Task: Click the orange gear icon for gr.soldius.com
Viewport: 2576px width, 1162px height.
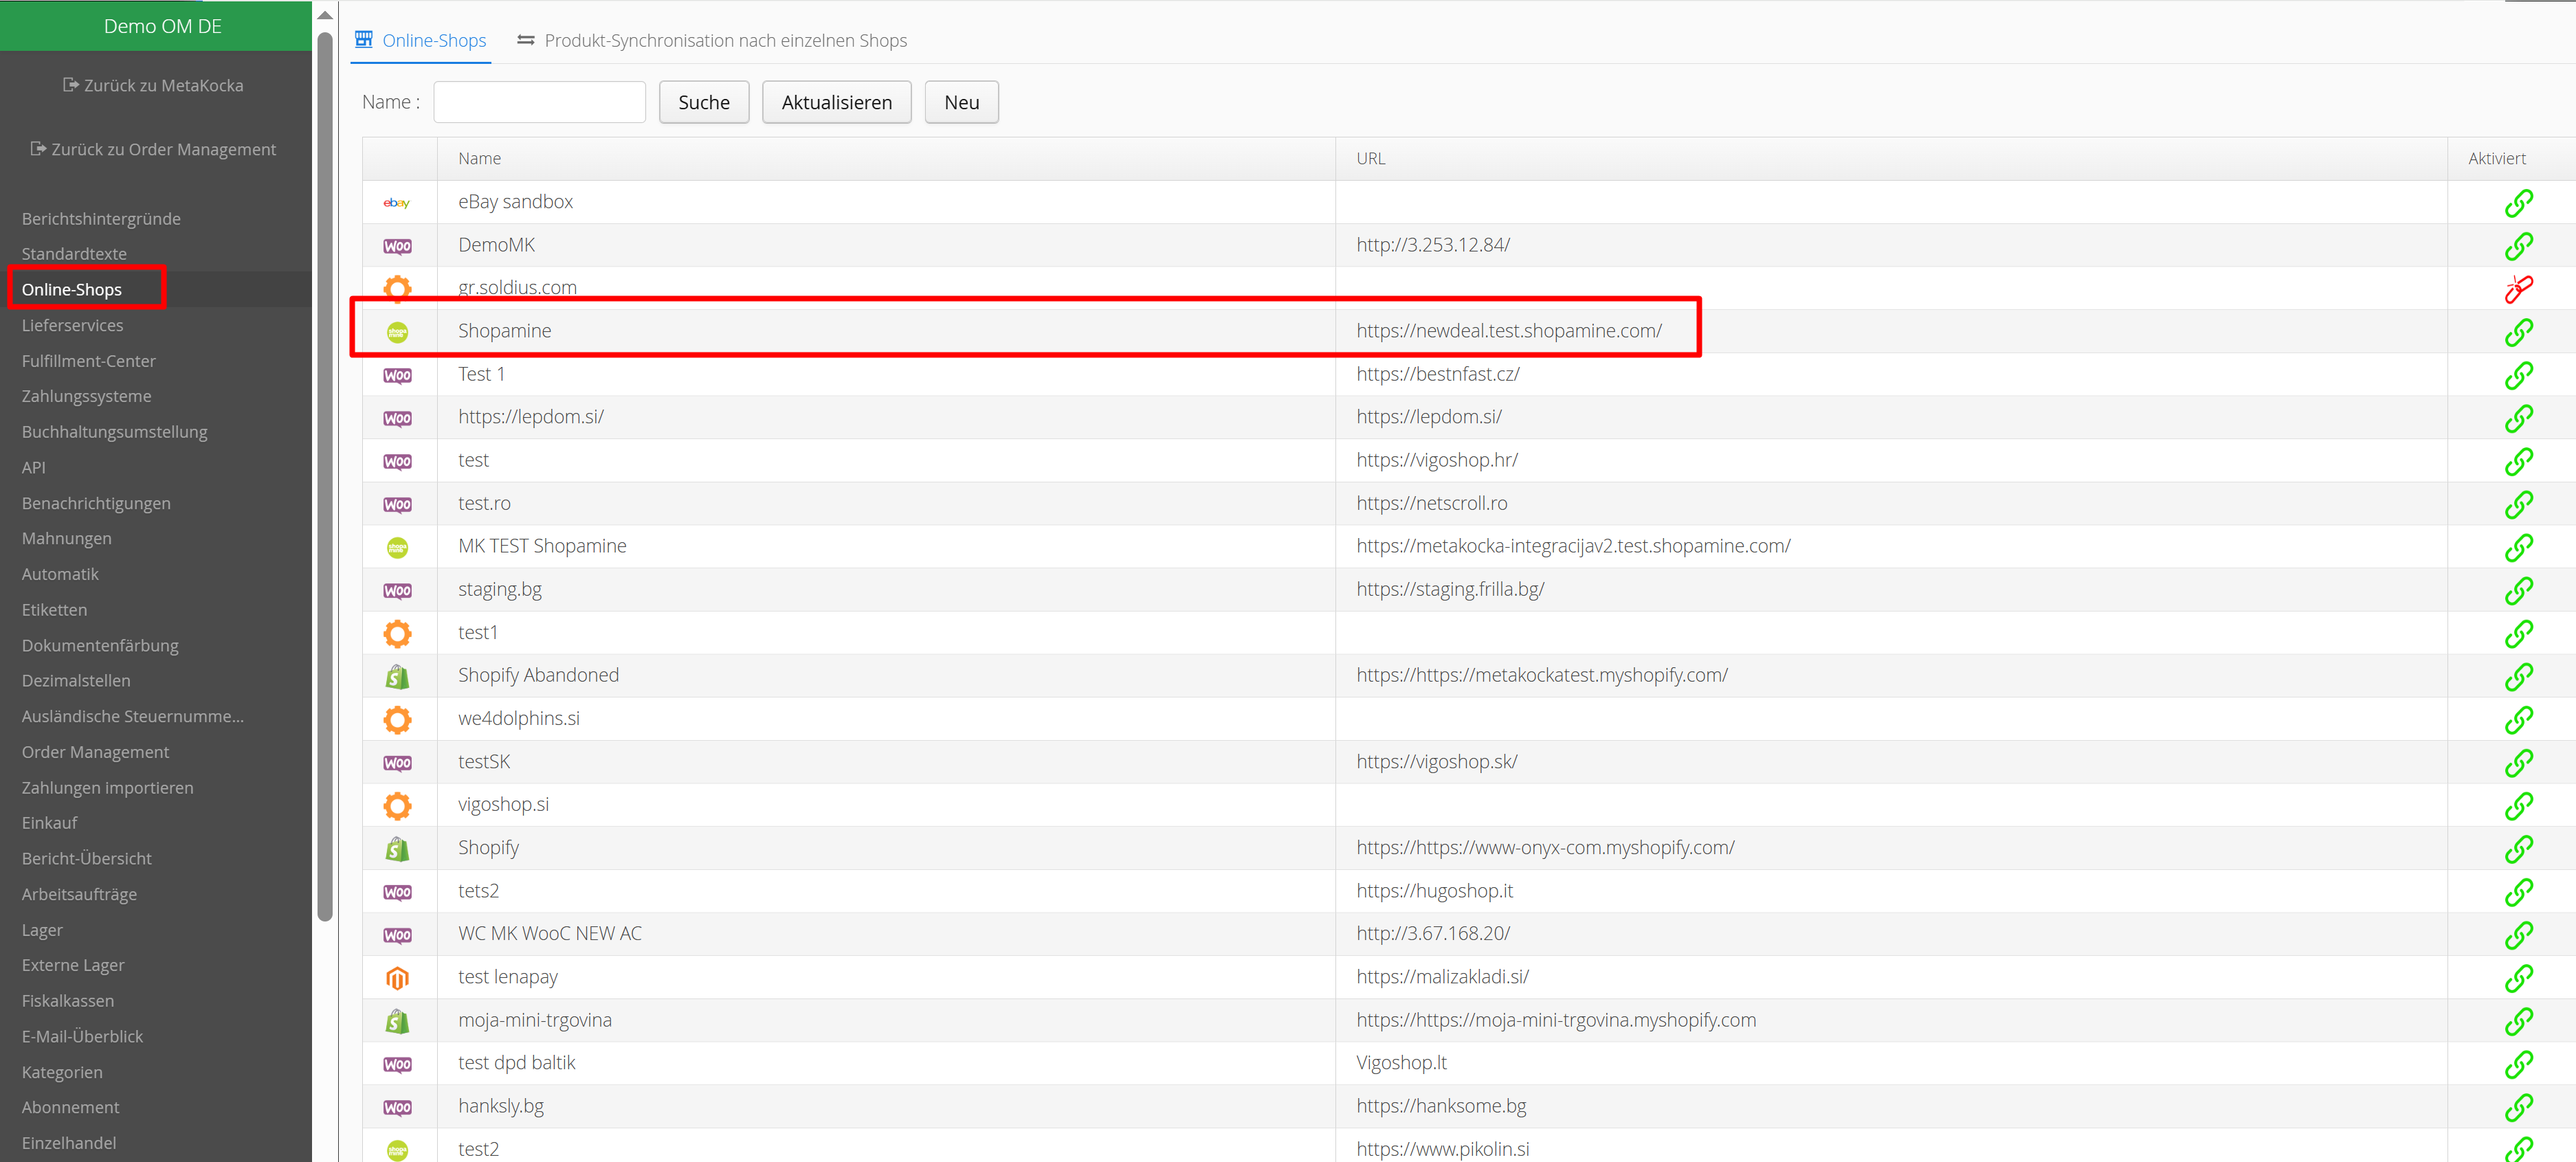Action: [397, 288]
